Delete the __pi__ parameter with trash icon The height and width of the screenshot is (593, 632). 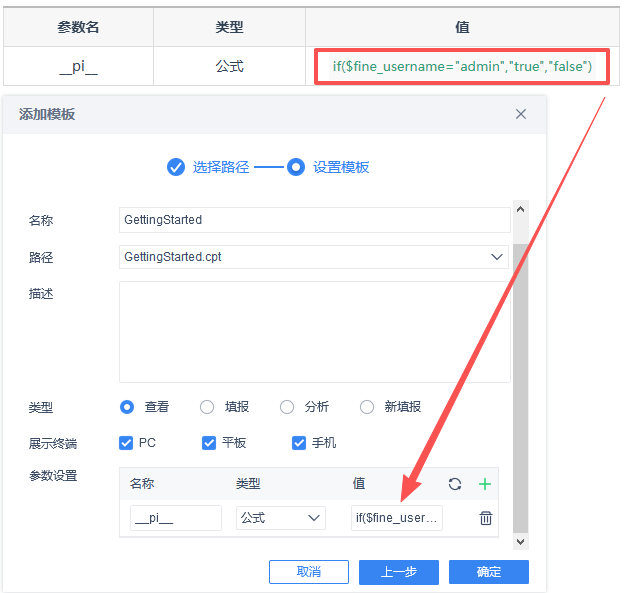coord(486,518)
